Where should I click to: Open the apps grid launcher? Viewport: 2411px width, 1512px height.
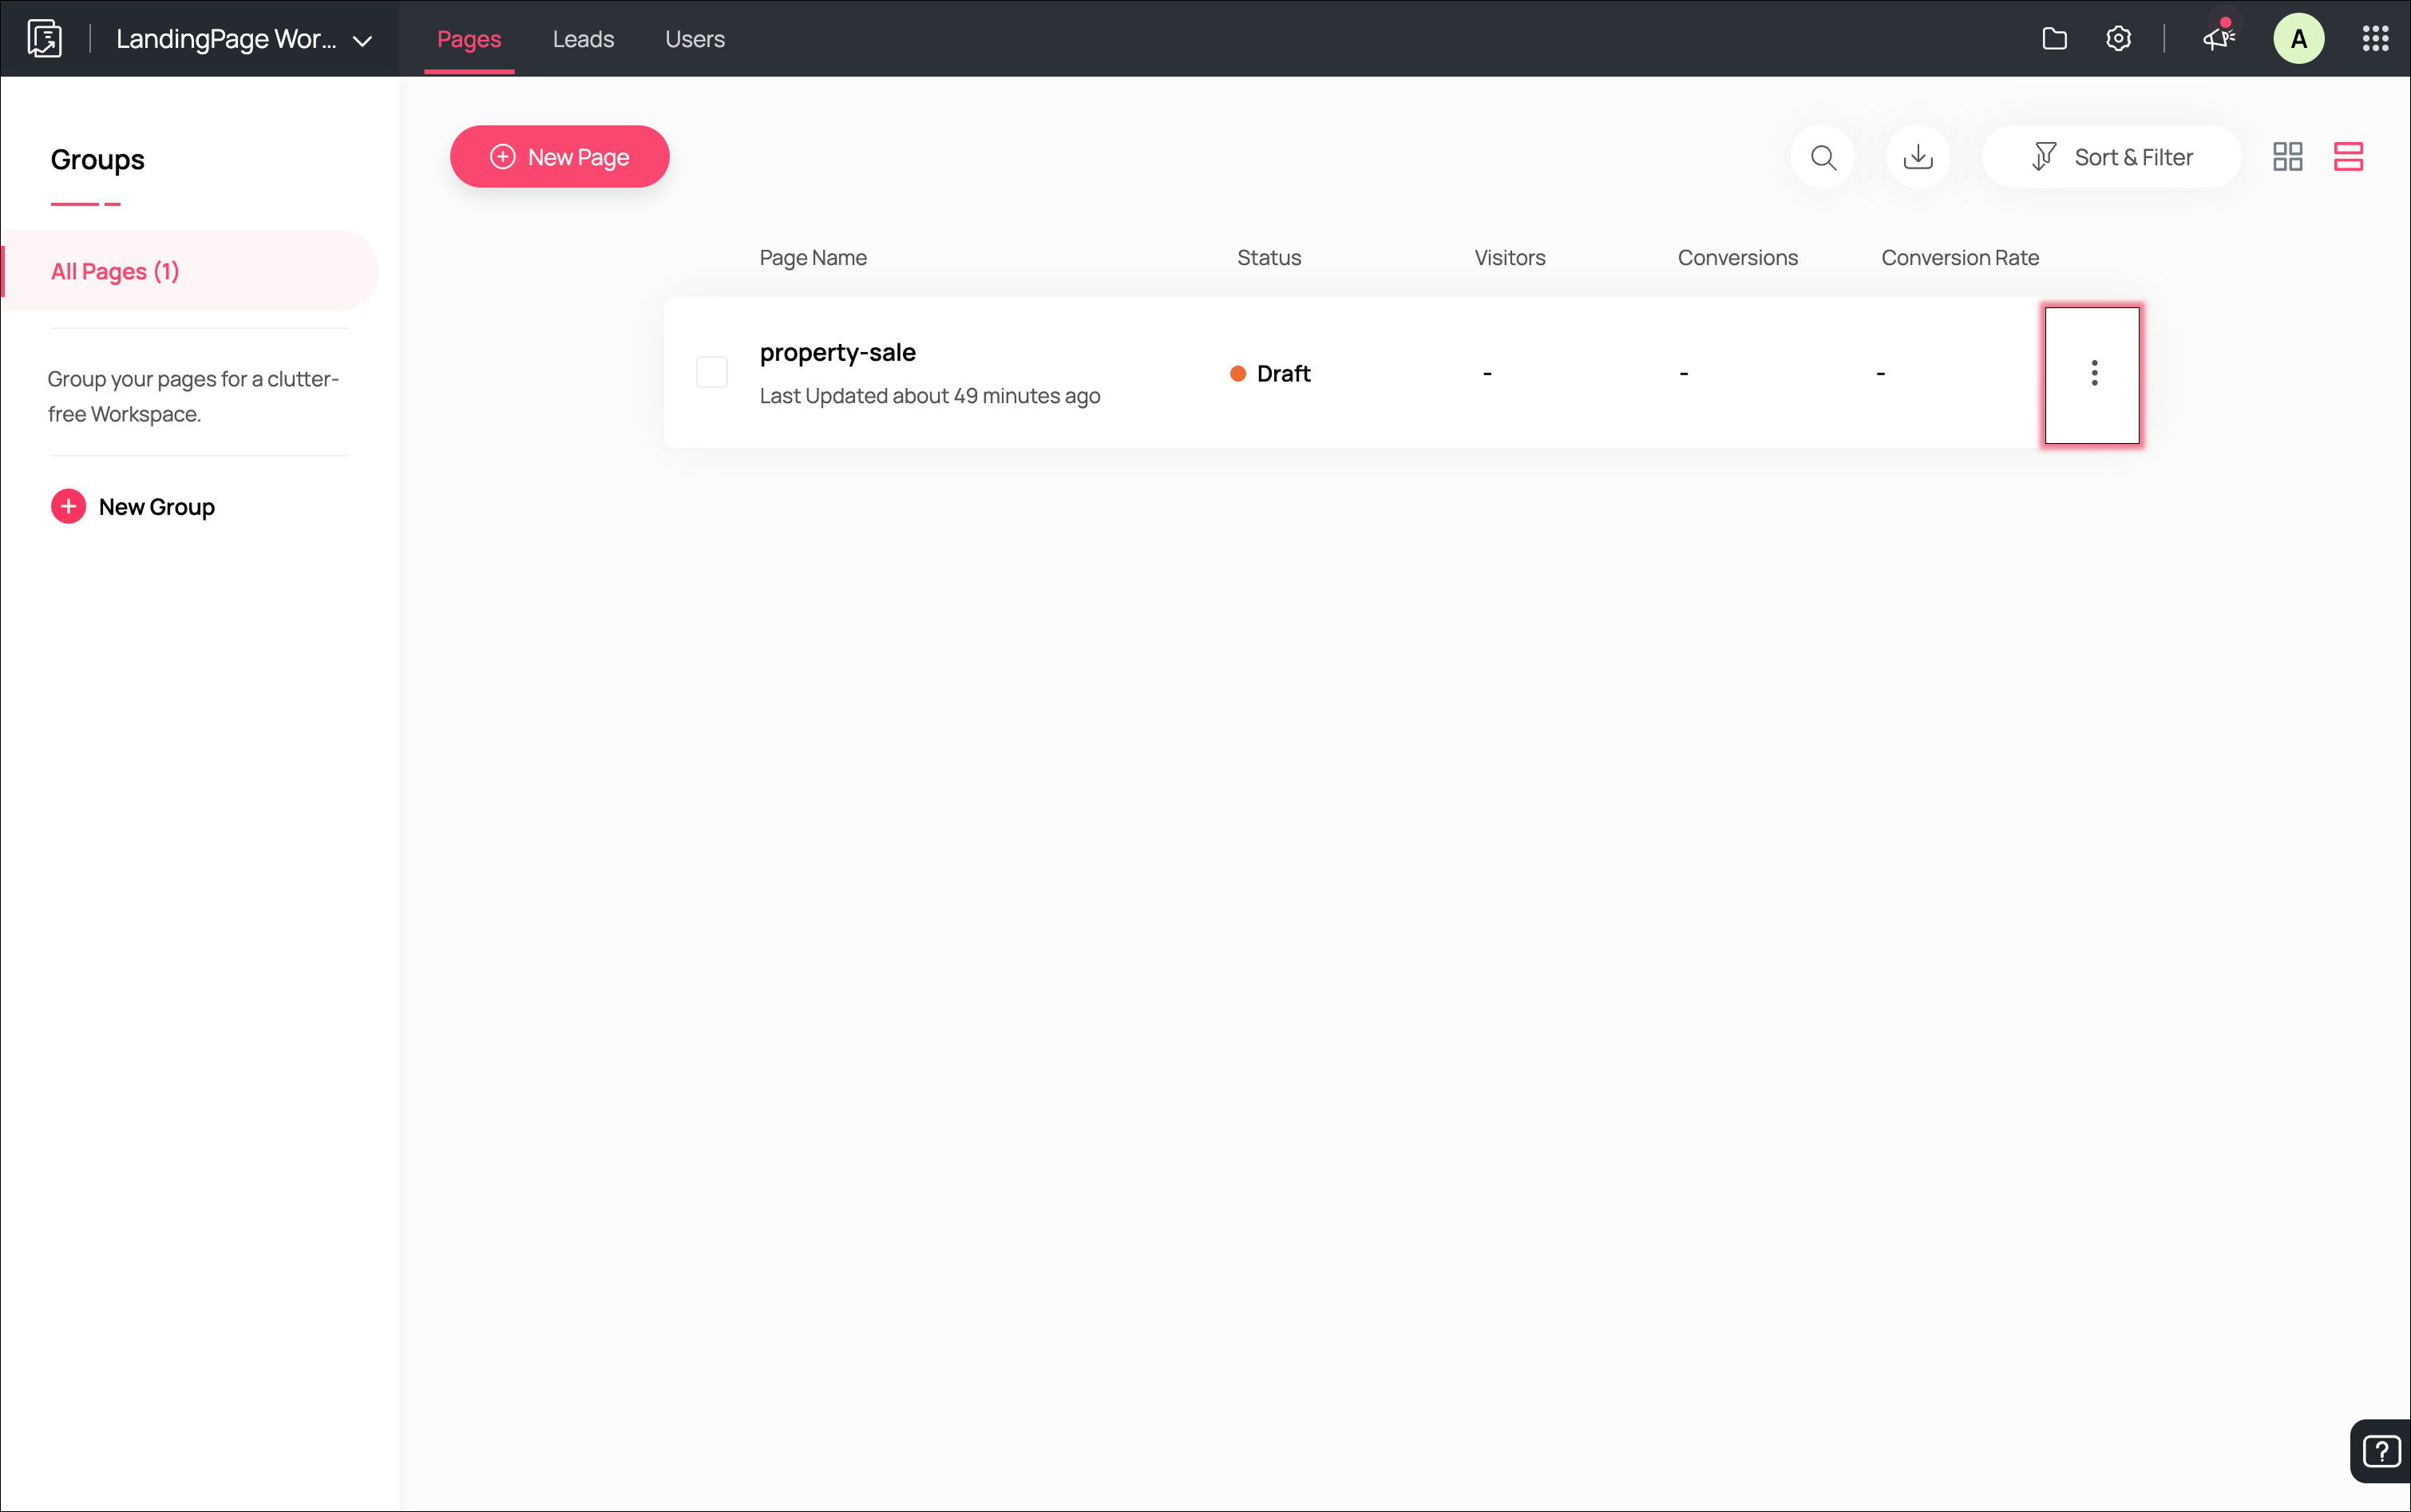tap(2375, 39)
